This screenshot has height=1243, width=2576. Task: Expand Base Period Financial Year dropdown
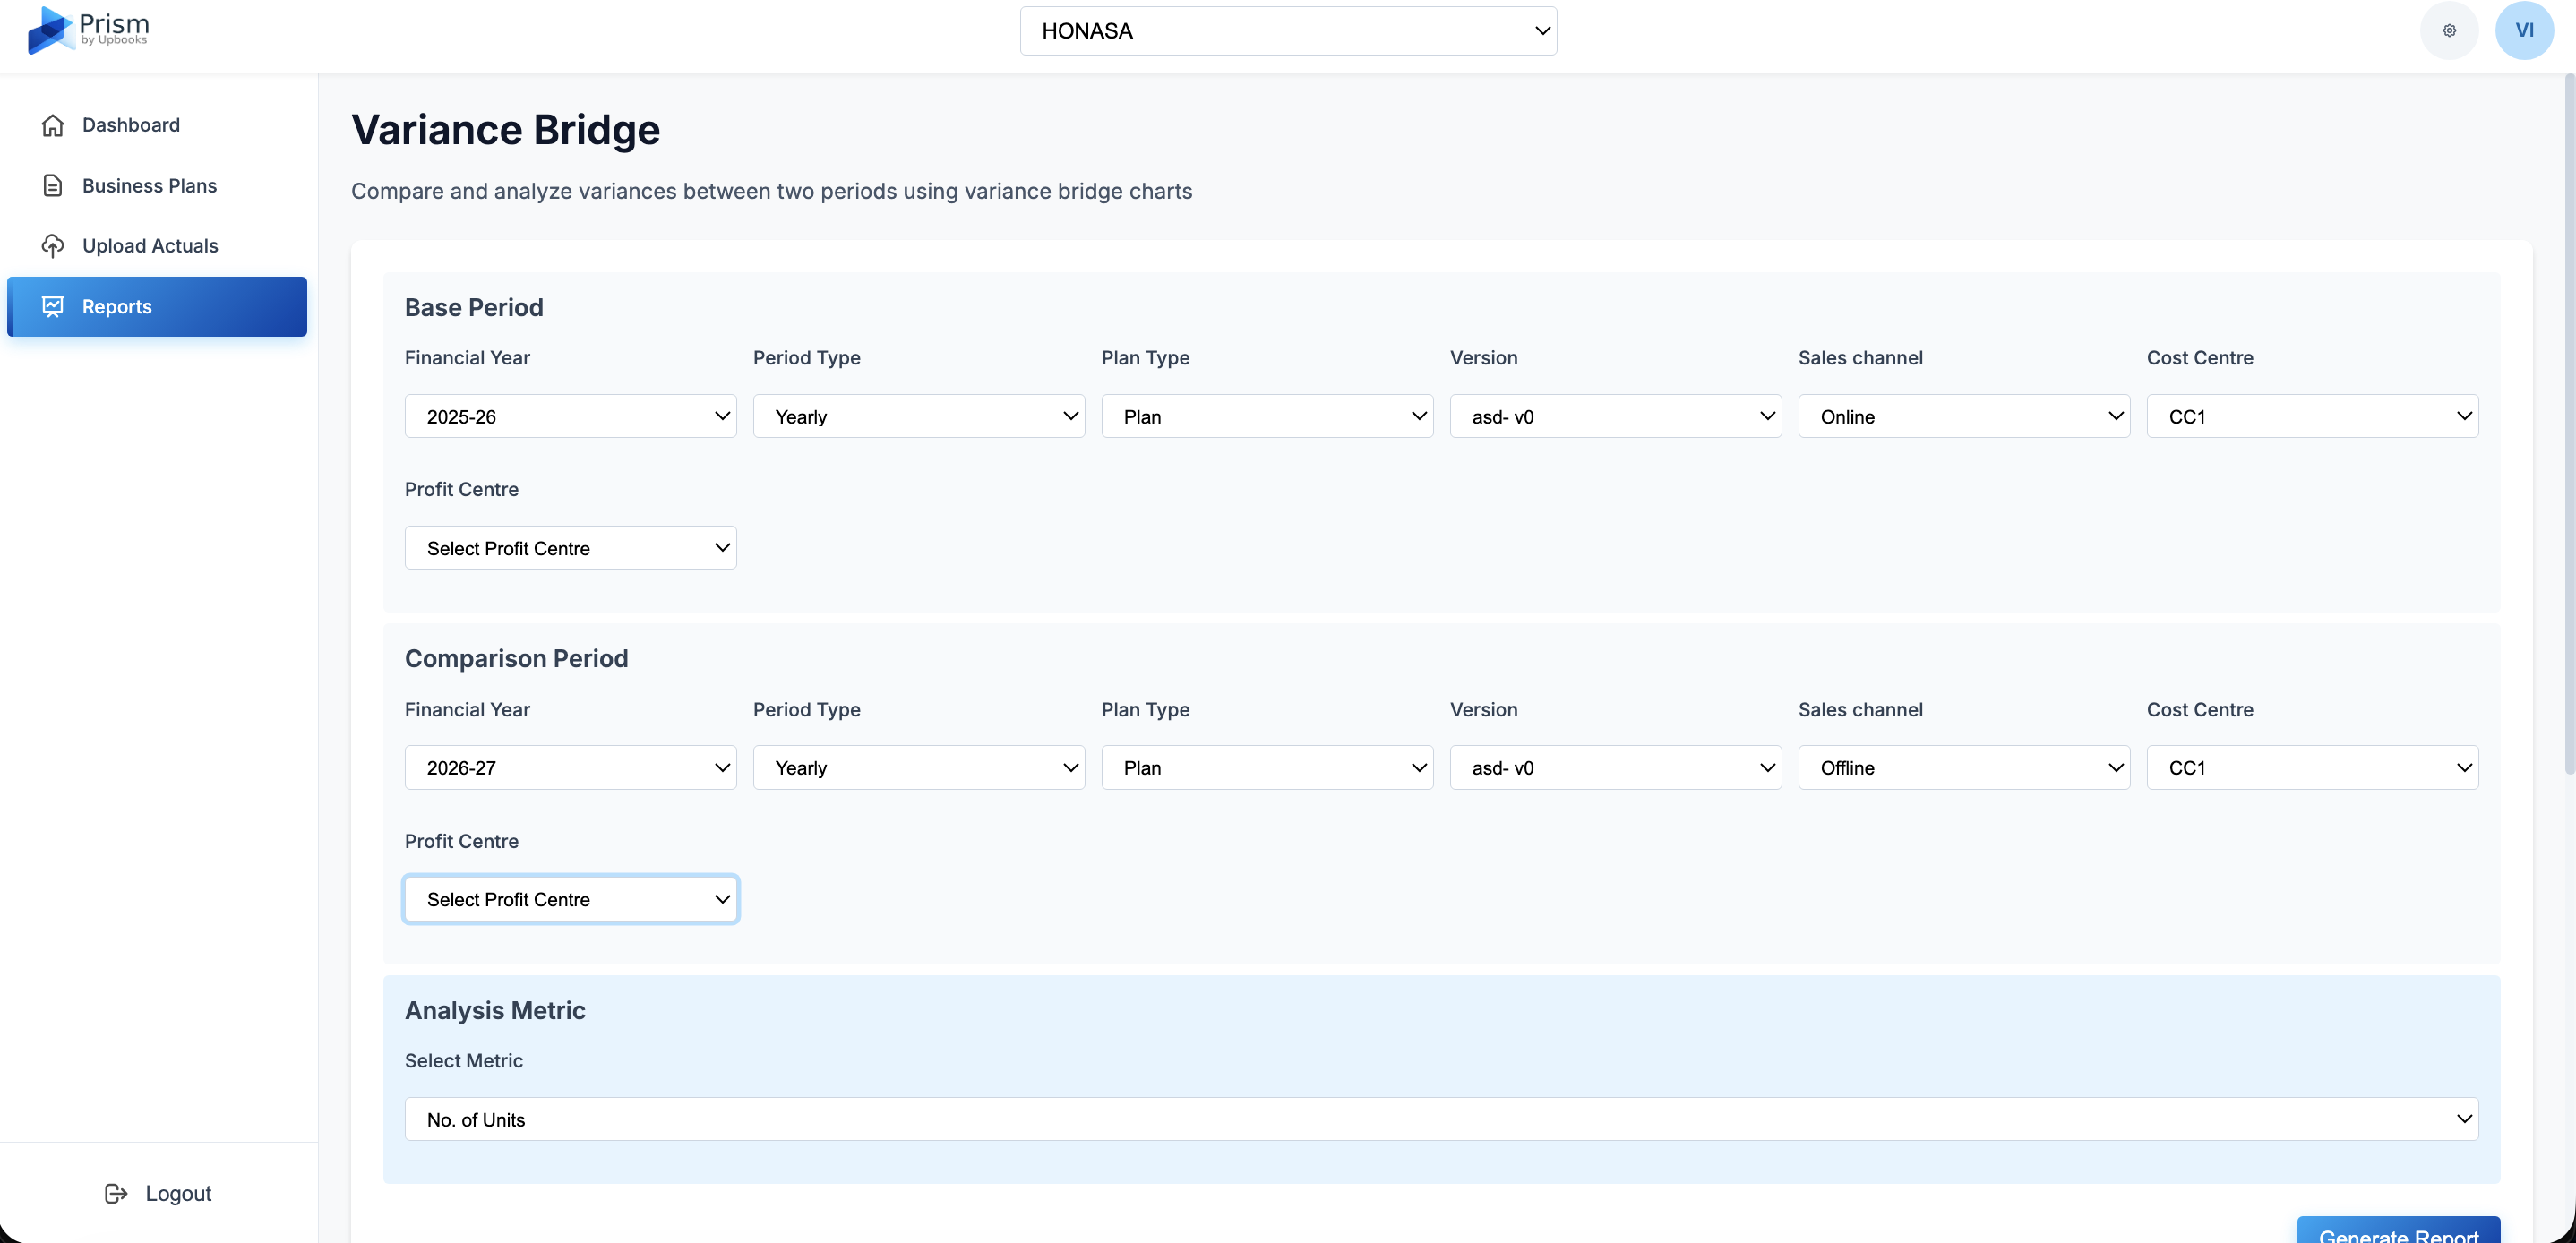tap(570, 416)
